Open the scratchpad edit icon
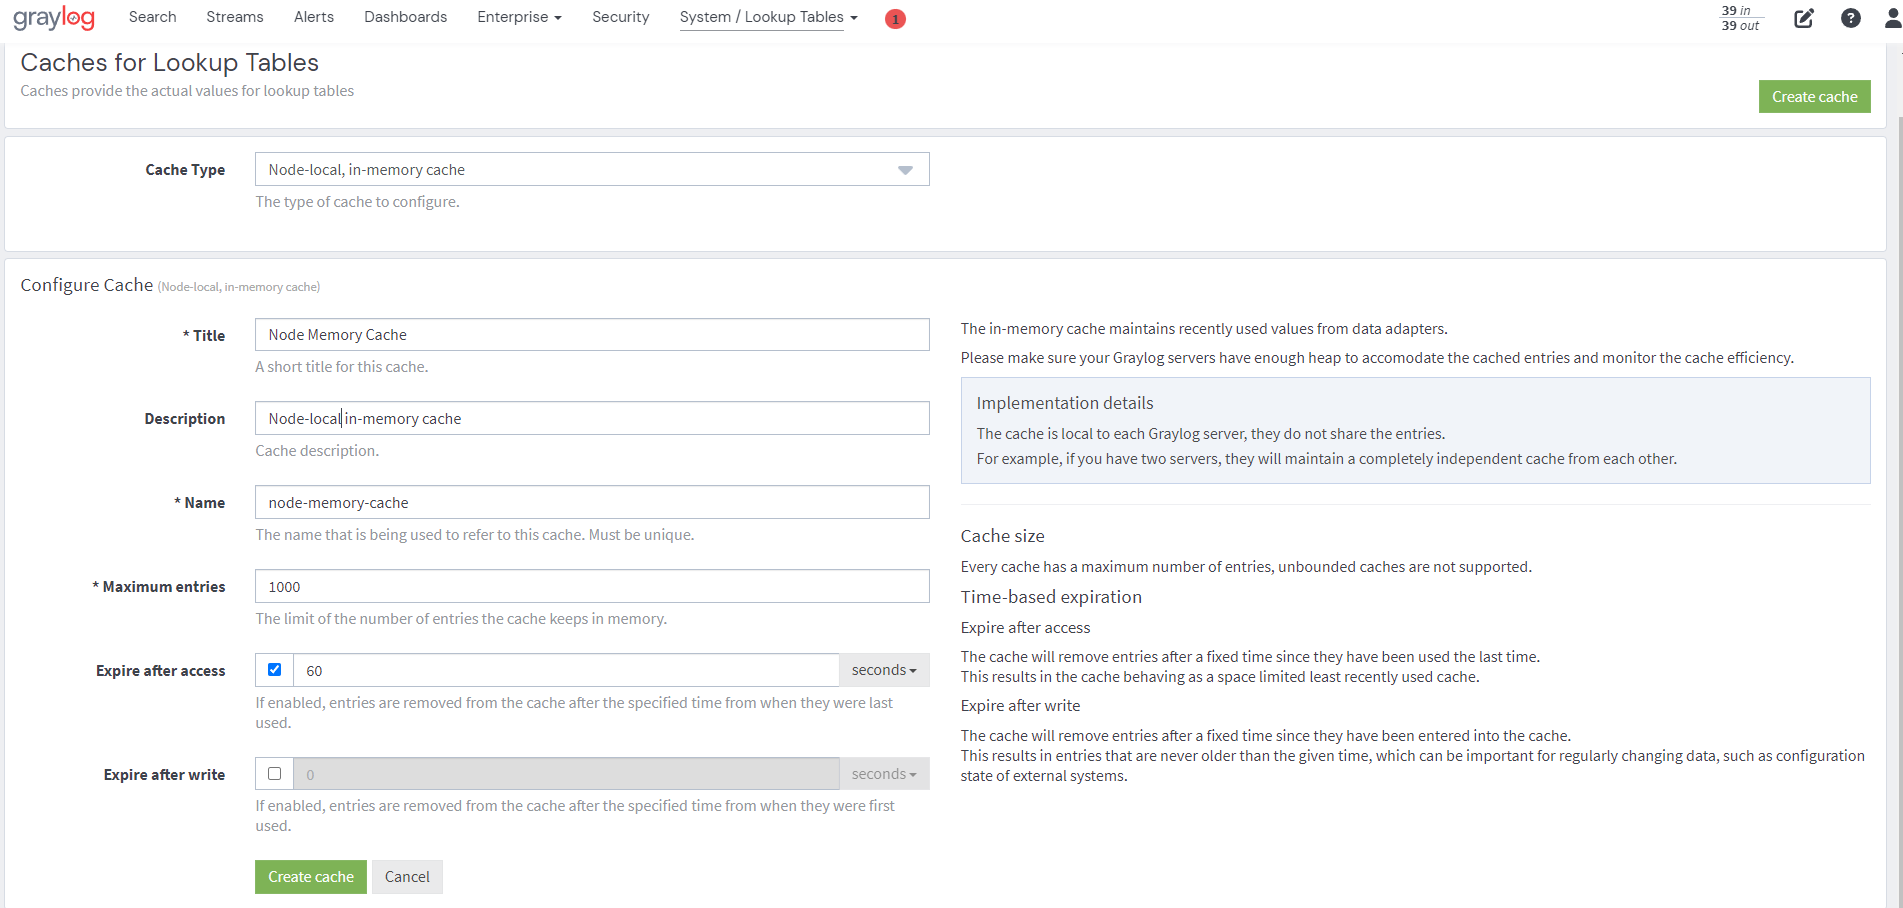 1803,18
